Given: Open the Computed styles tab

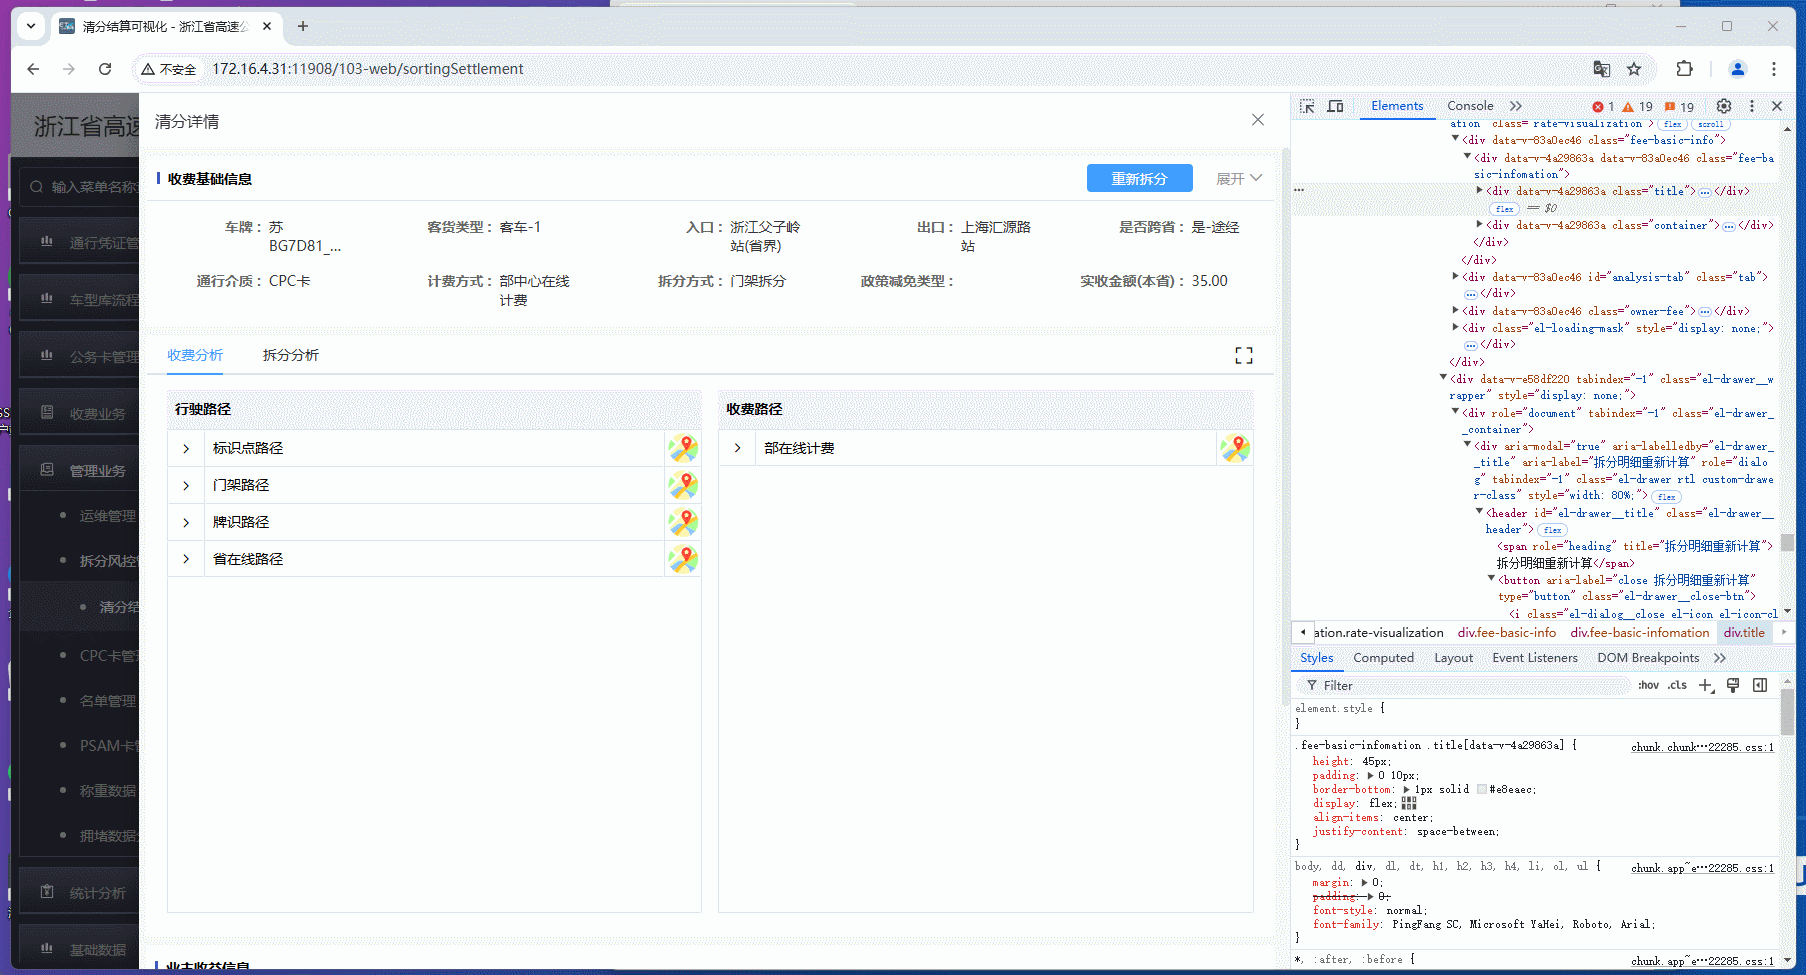Looking at the screenshot, I should [1383, 658].
